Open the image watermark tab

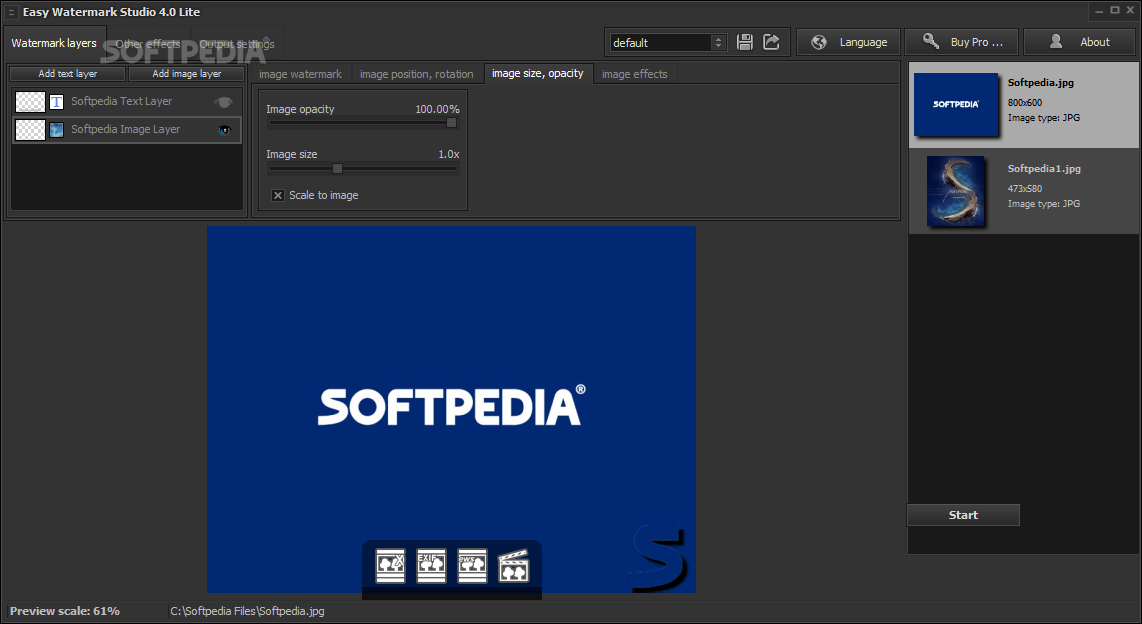click(300, 74)
